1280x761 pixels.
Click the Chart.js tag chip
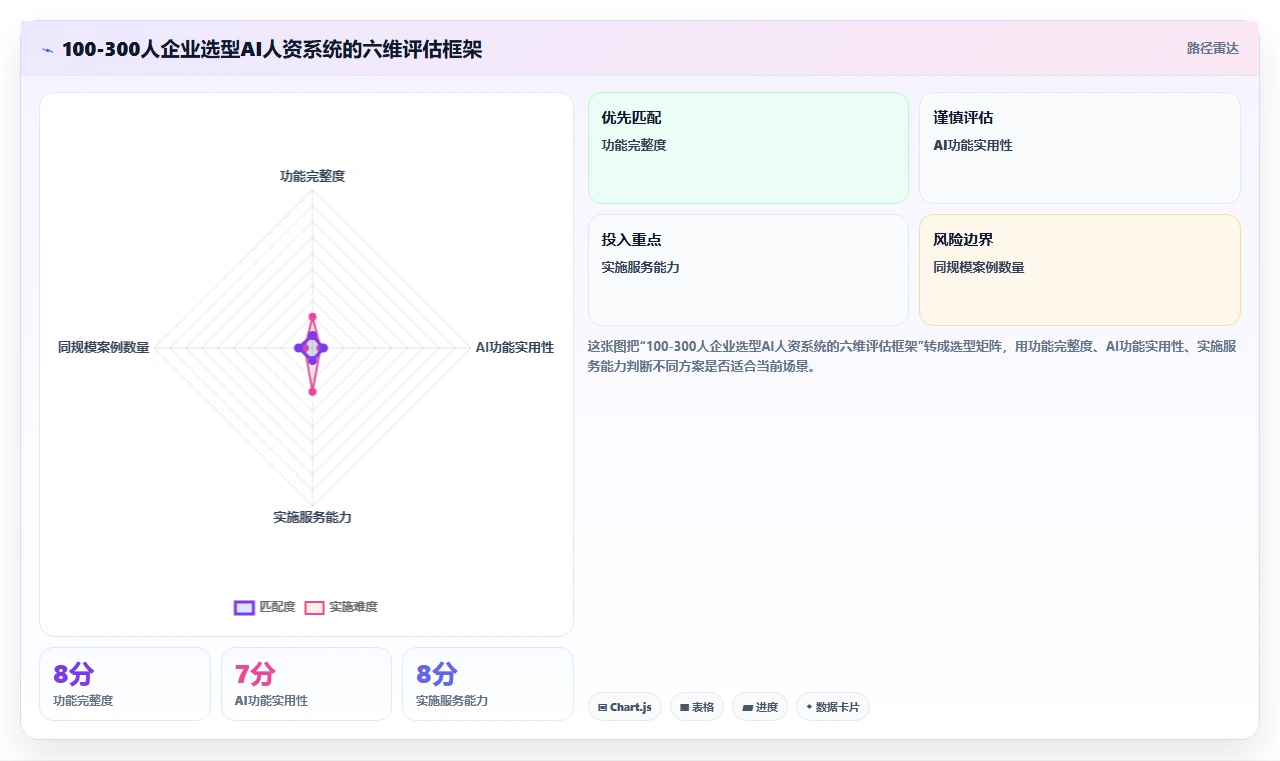point(625,707)
